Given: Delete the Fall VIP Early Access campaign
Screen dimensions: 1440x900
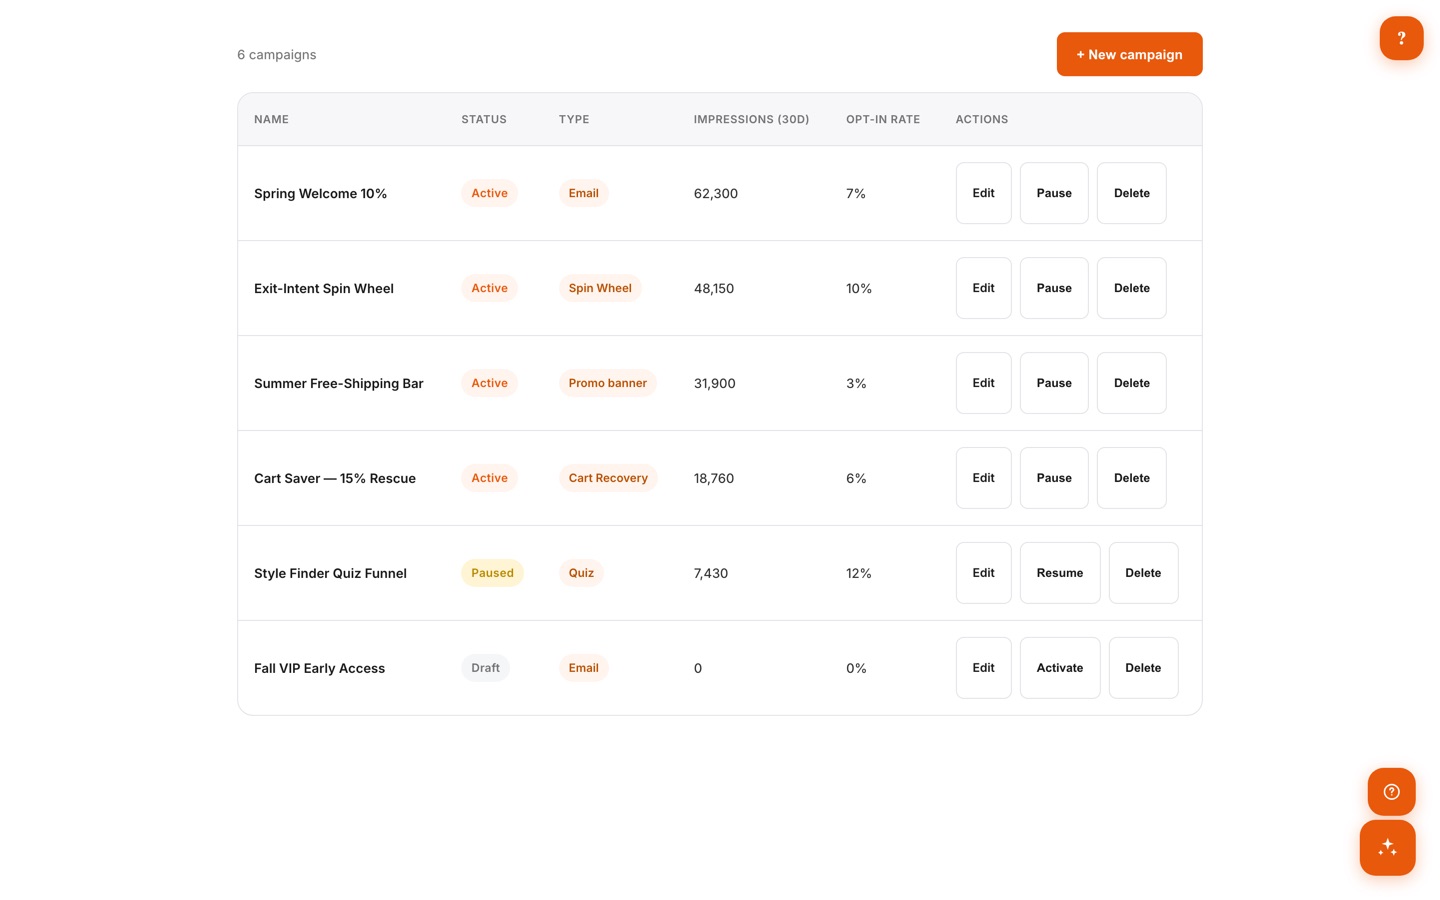Looking at the screenshot, I should 1143,668.
